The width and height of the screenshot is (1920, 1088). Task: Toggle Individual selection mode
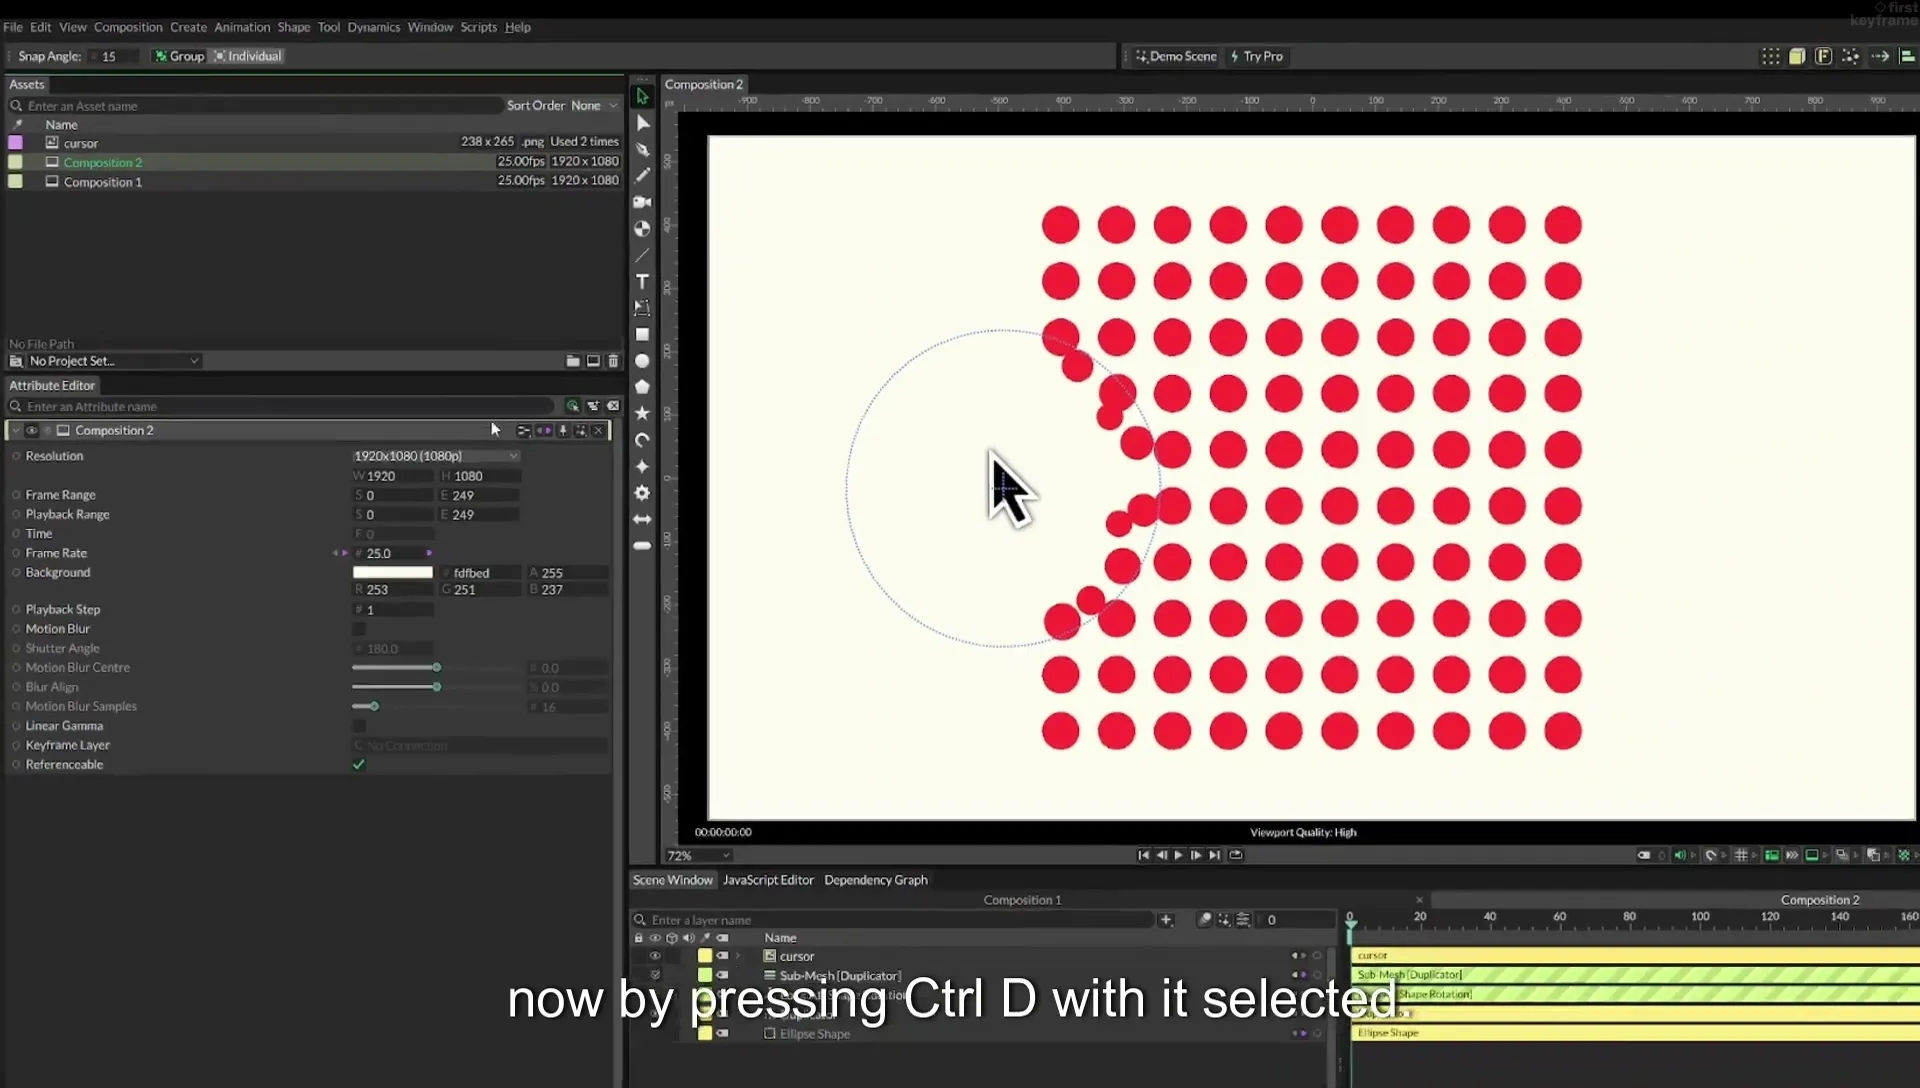point(247,56)
